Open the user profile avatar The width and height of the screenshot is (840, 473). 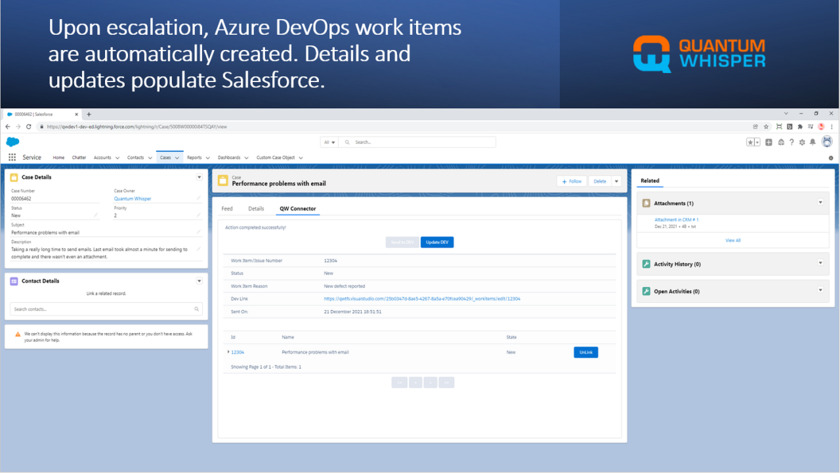[827, 141]
